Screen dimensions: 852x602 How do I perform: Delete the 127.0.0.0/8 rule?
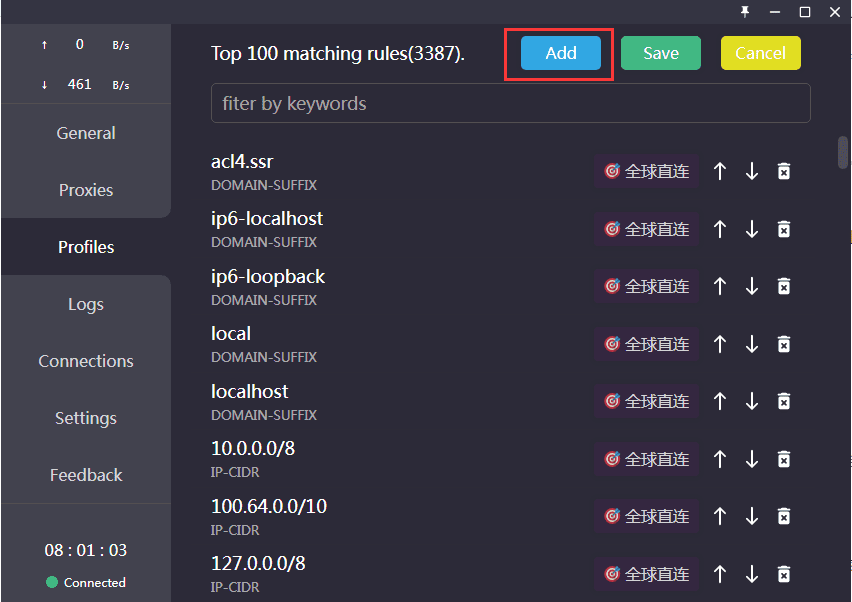(x=784, y=574)
